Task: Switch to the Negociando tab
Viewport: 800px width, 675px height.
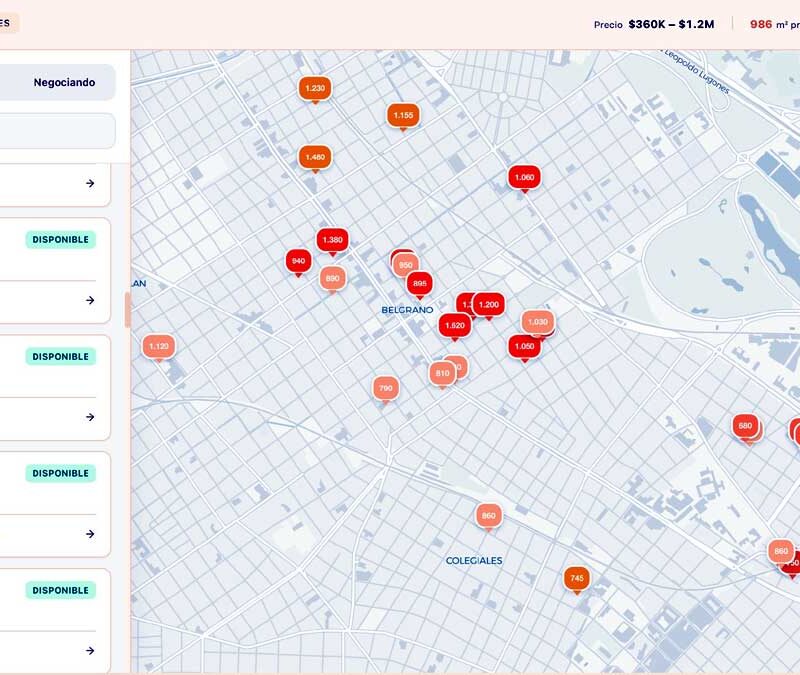Action: [64, 83]
